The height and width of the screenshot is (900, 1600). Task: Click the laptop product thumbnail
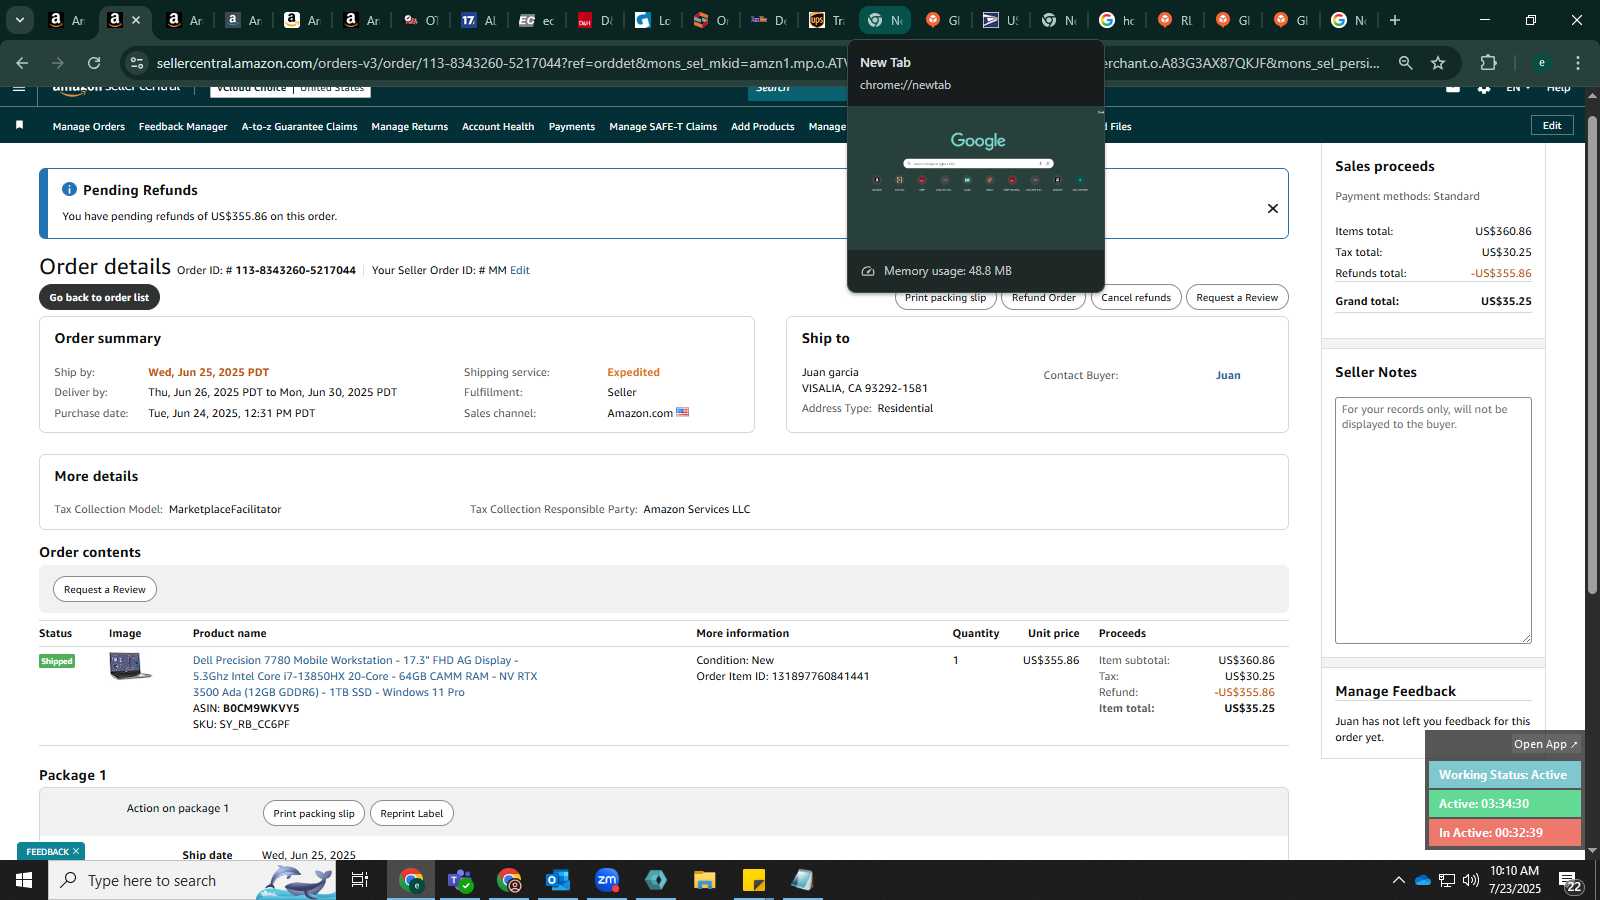[130, 666]
